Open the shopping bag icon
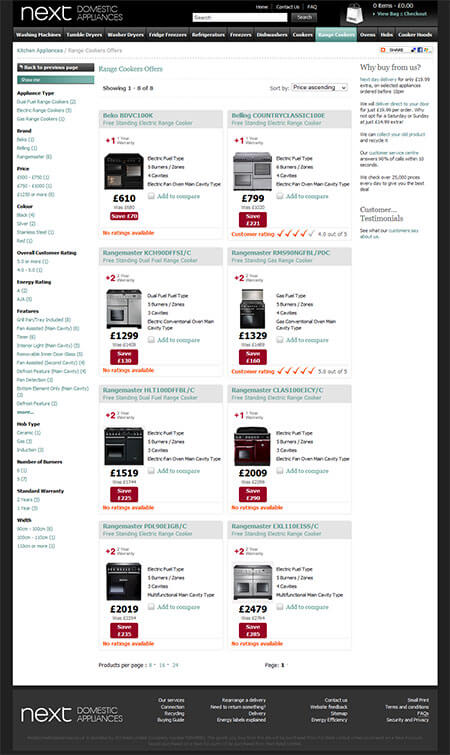This screenshot has height=755, width=450. point(355,14)
